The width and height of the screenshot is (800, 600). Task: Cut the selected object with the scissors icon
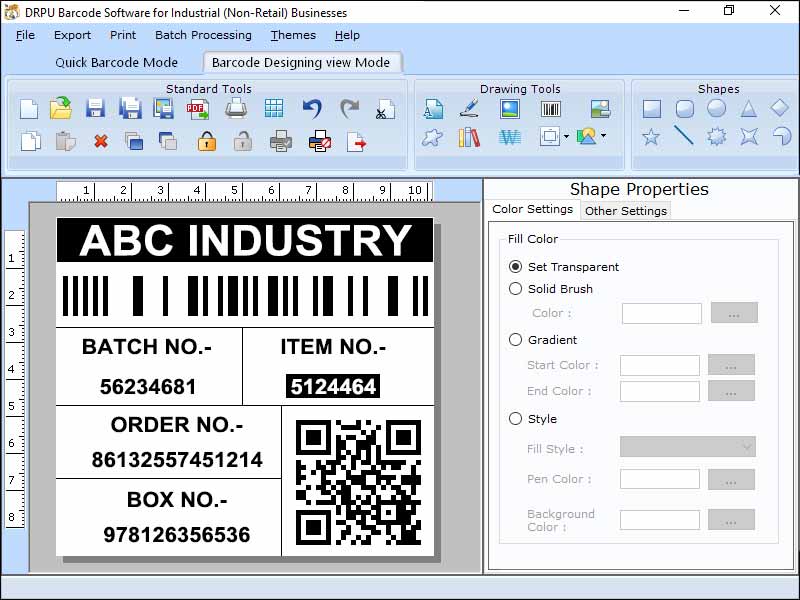[385, 109]
